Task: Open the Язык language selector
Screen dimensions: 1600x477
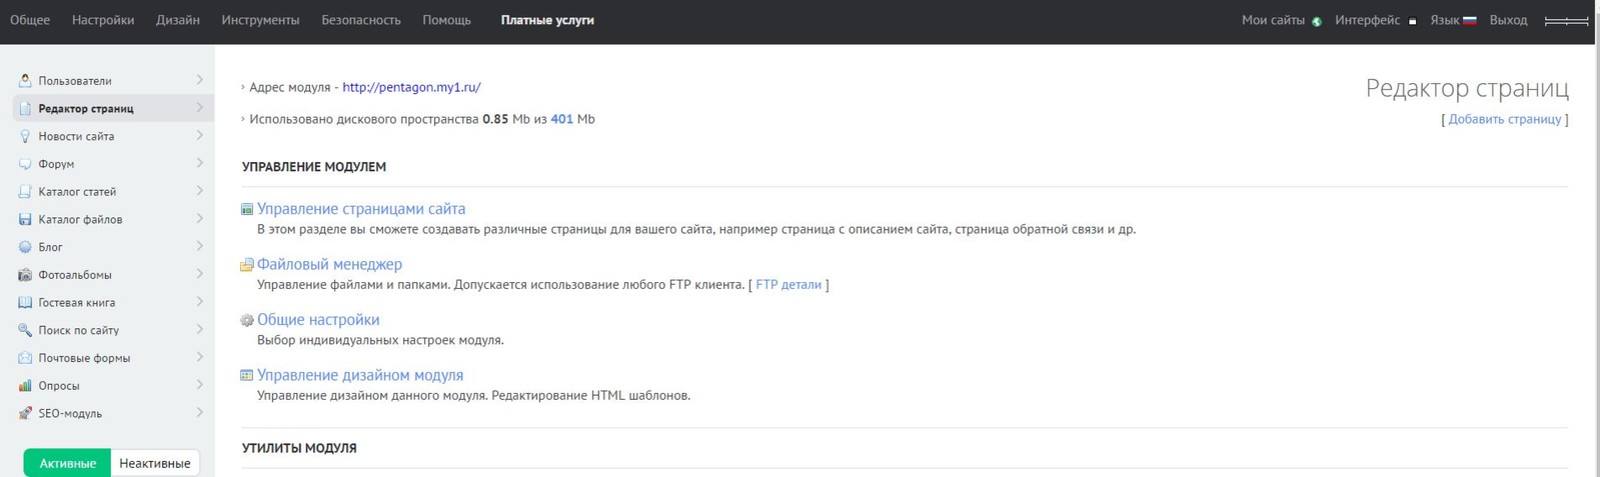Action: [x=1453, y=20]
